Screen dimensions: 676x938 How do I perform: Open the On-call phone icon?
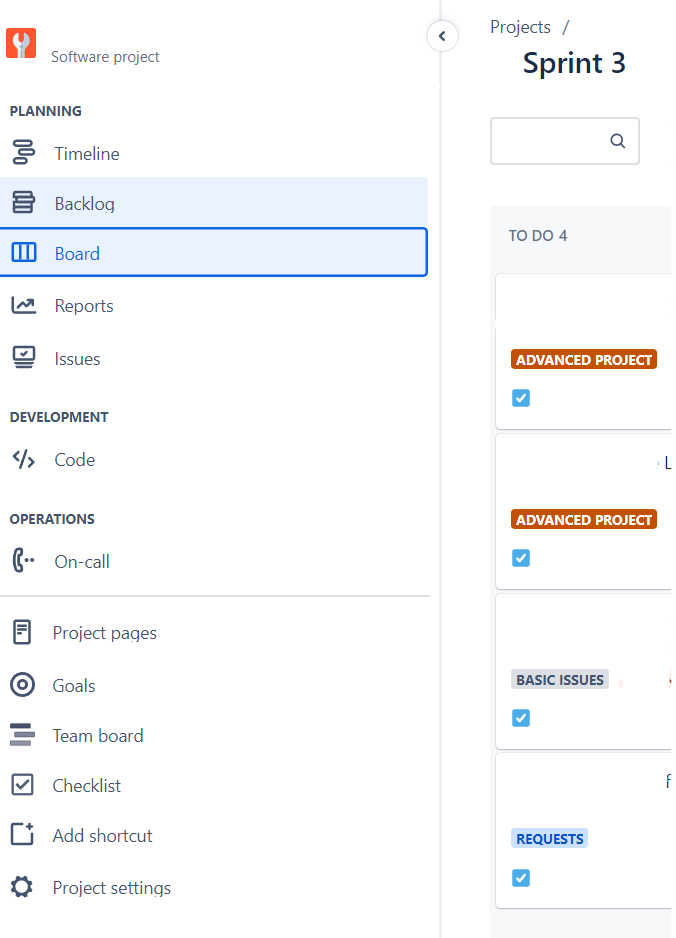pos(24,560)
